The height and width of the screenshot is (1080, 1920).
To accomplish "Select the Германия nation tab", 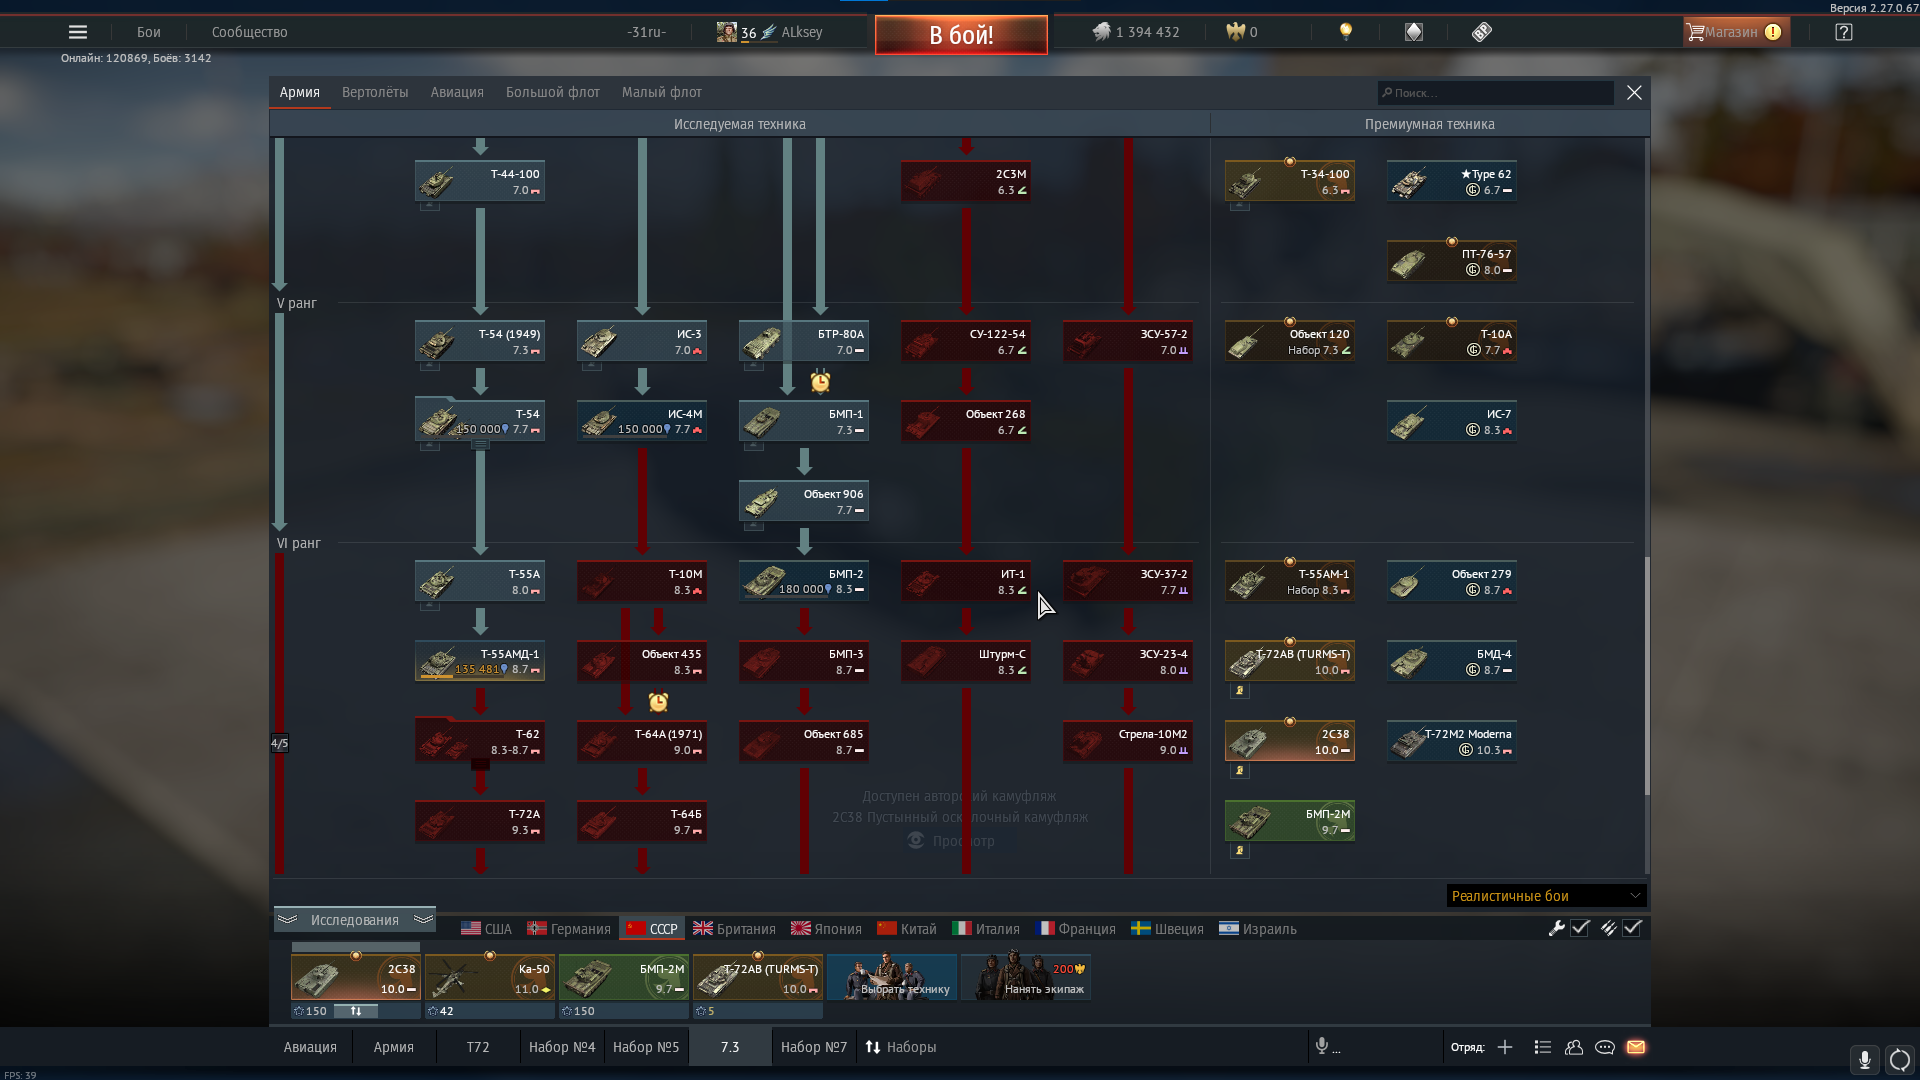I will click(569, 929).
